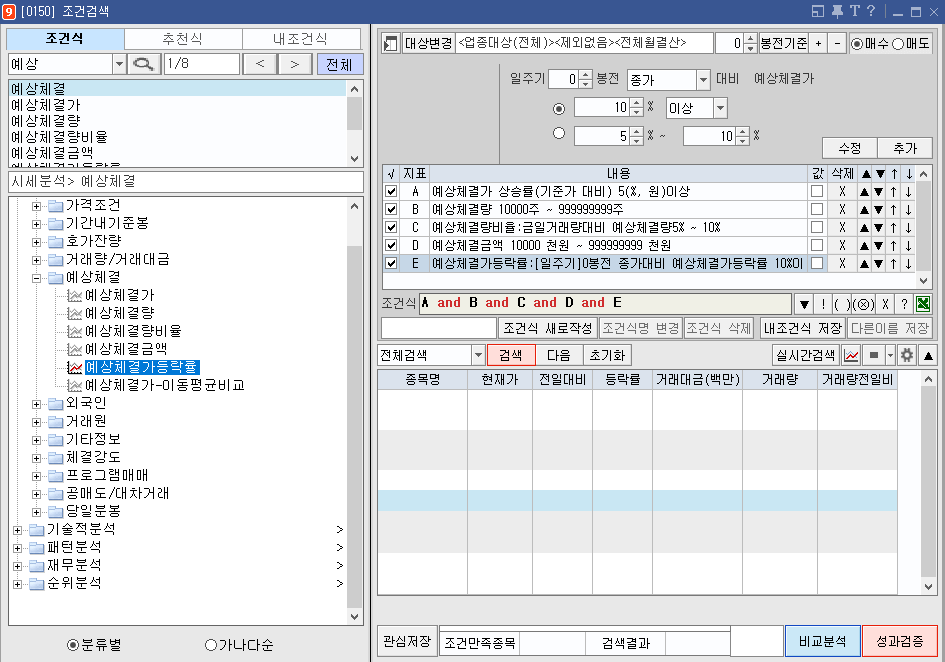Image resolution: width=945 pixels, height=662 pixels.
Task: Select the NOT (!) operator icon
Action: pos(822,304)
